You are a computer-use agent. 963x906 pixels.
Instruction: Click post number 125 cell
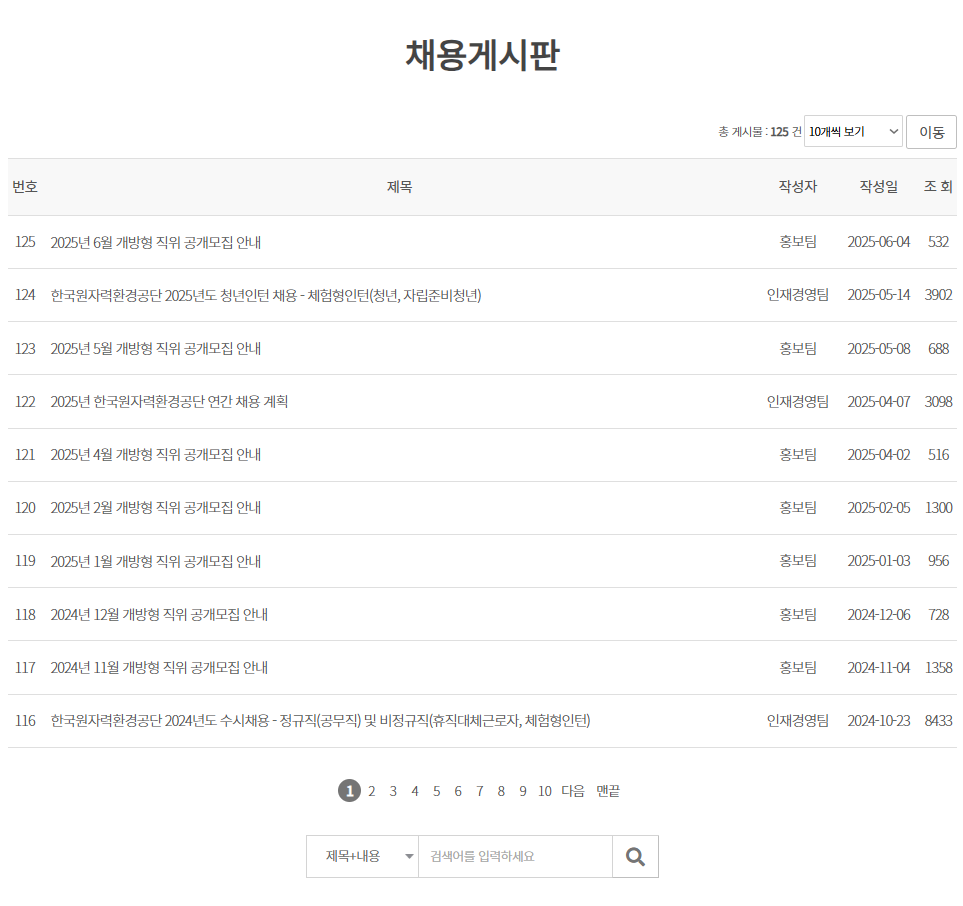[25, 242]
